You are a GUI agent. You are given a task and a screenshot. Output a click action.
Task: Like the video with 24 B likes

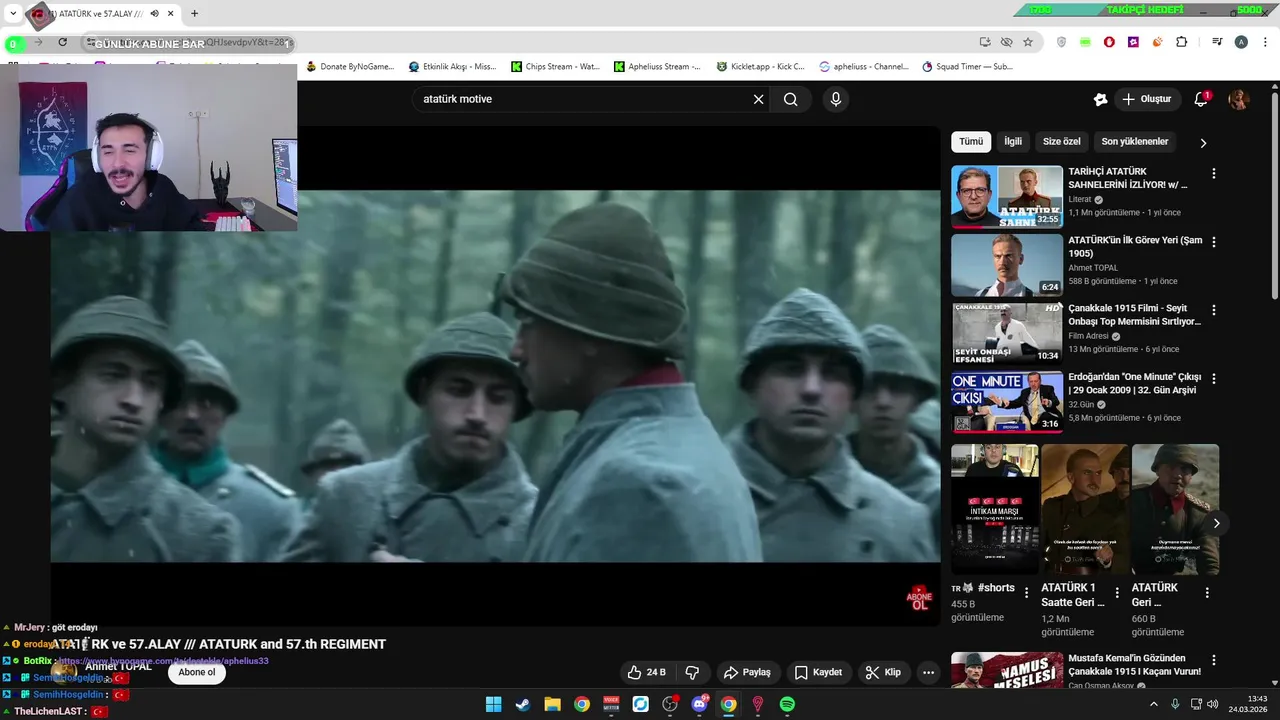tap(646, 672)
